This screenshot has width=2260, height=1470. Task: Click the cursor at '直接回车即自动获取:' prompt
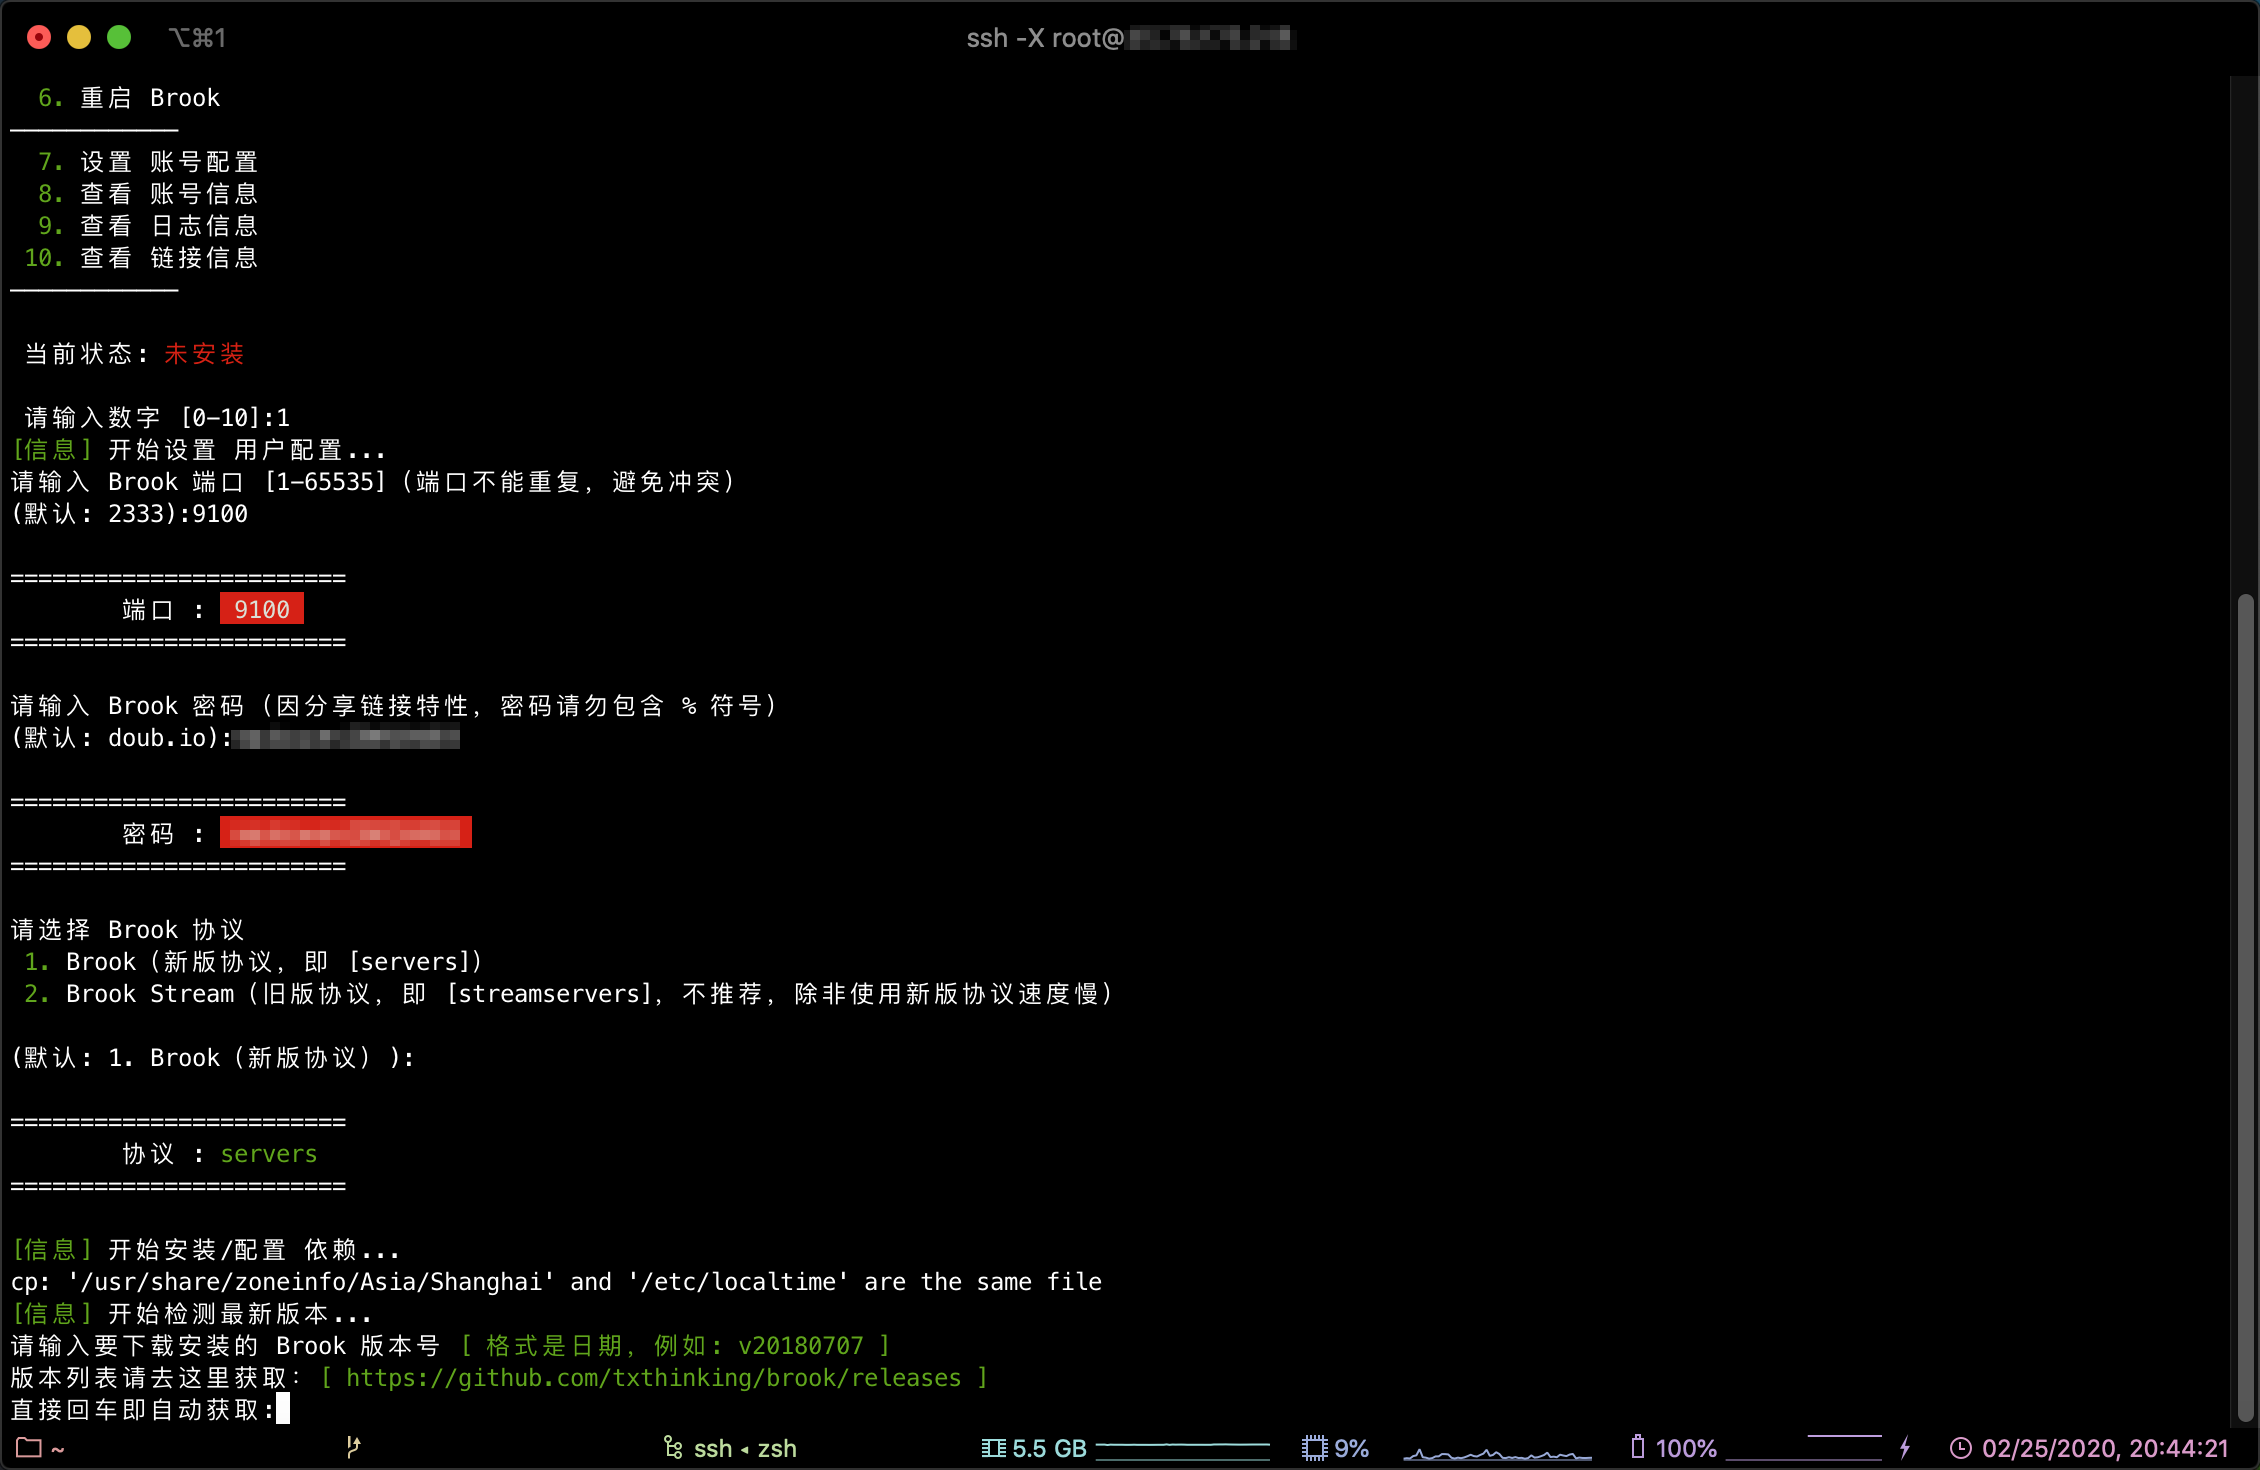click(x=283, y=1409)
